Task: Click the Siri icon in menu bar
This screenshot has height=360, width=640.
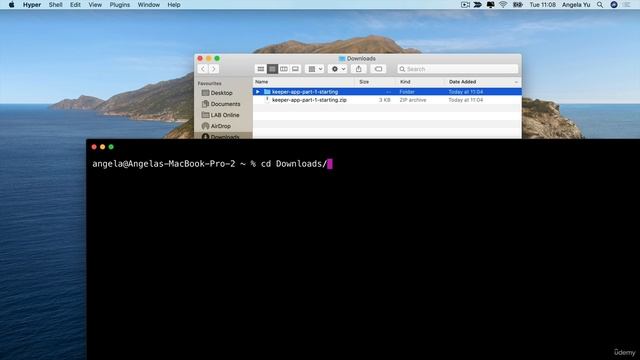Action: point(614,5)
